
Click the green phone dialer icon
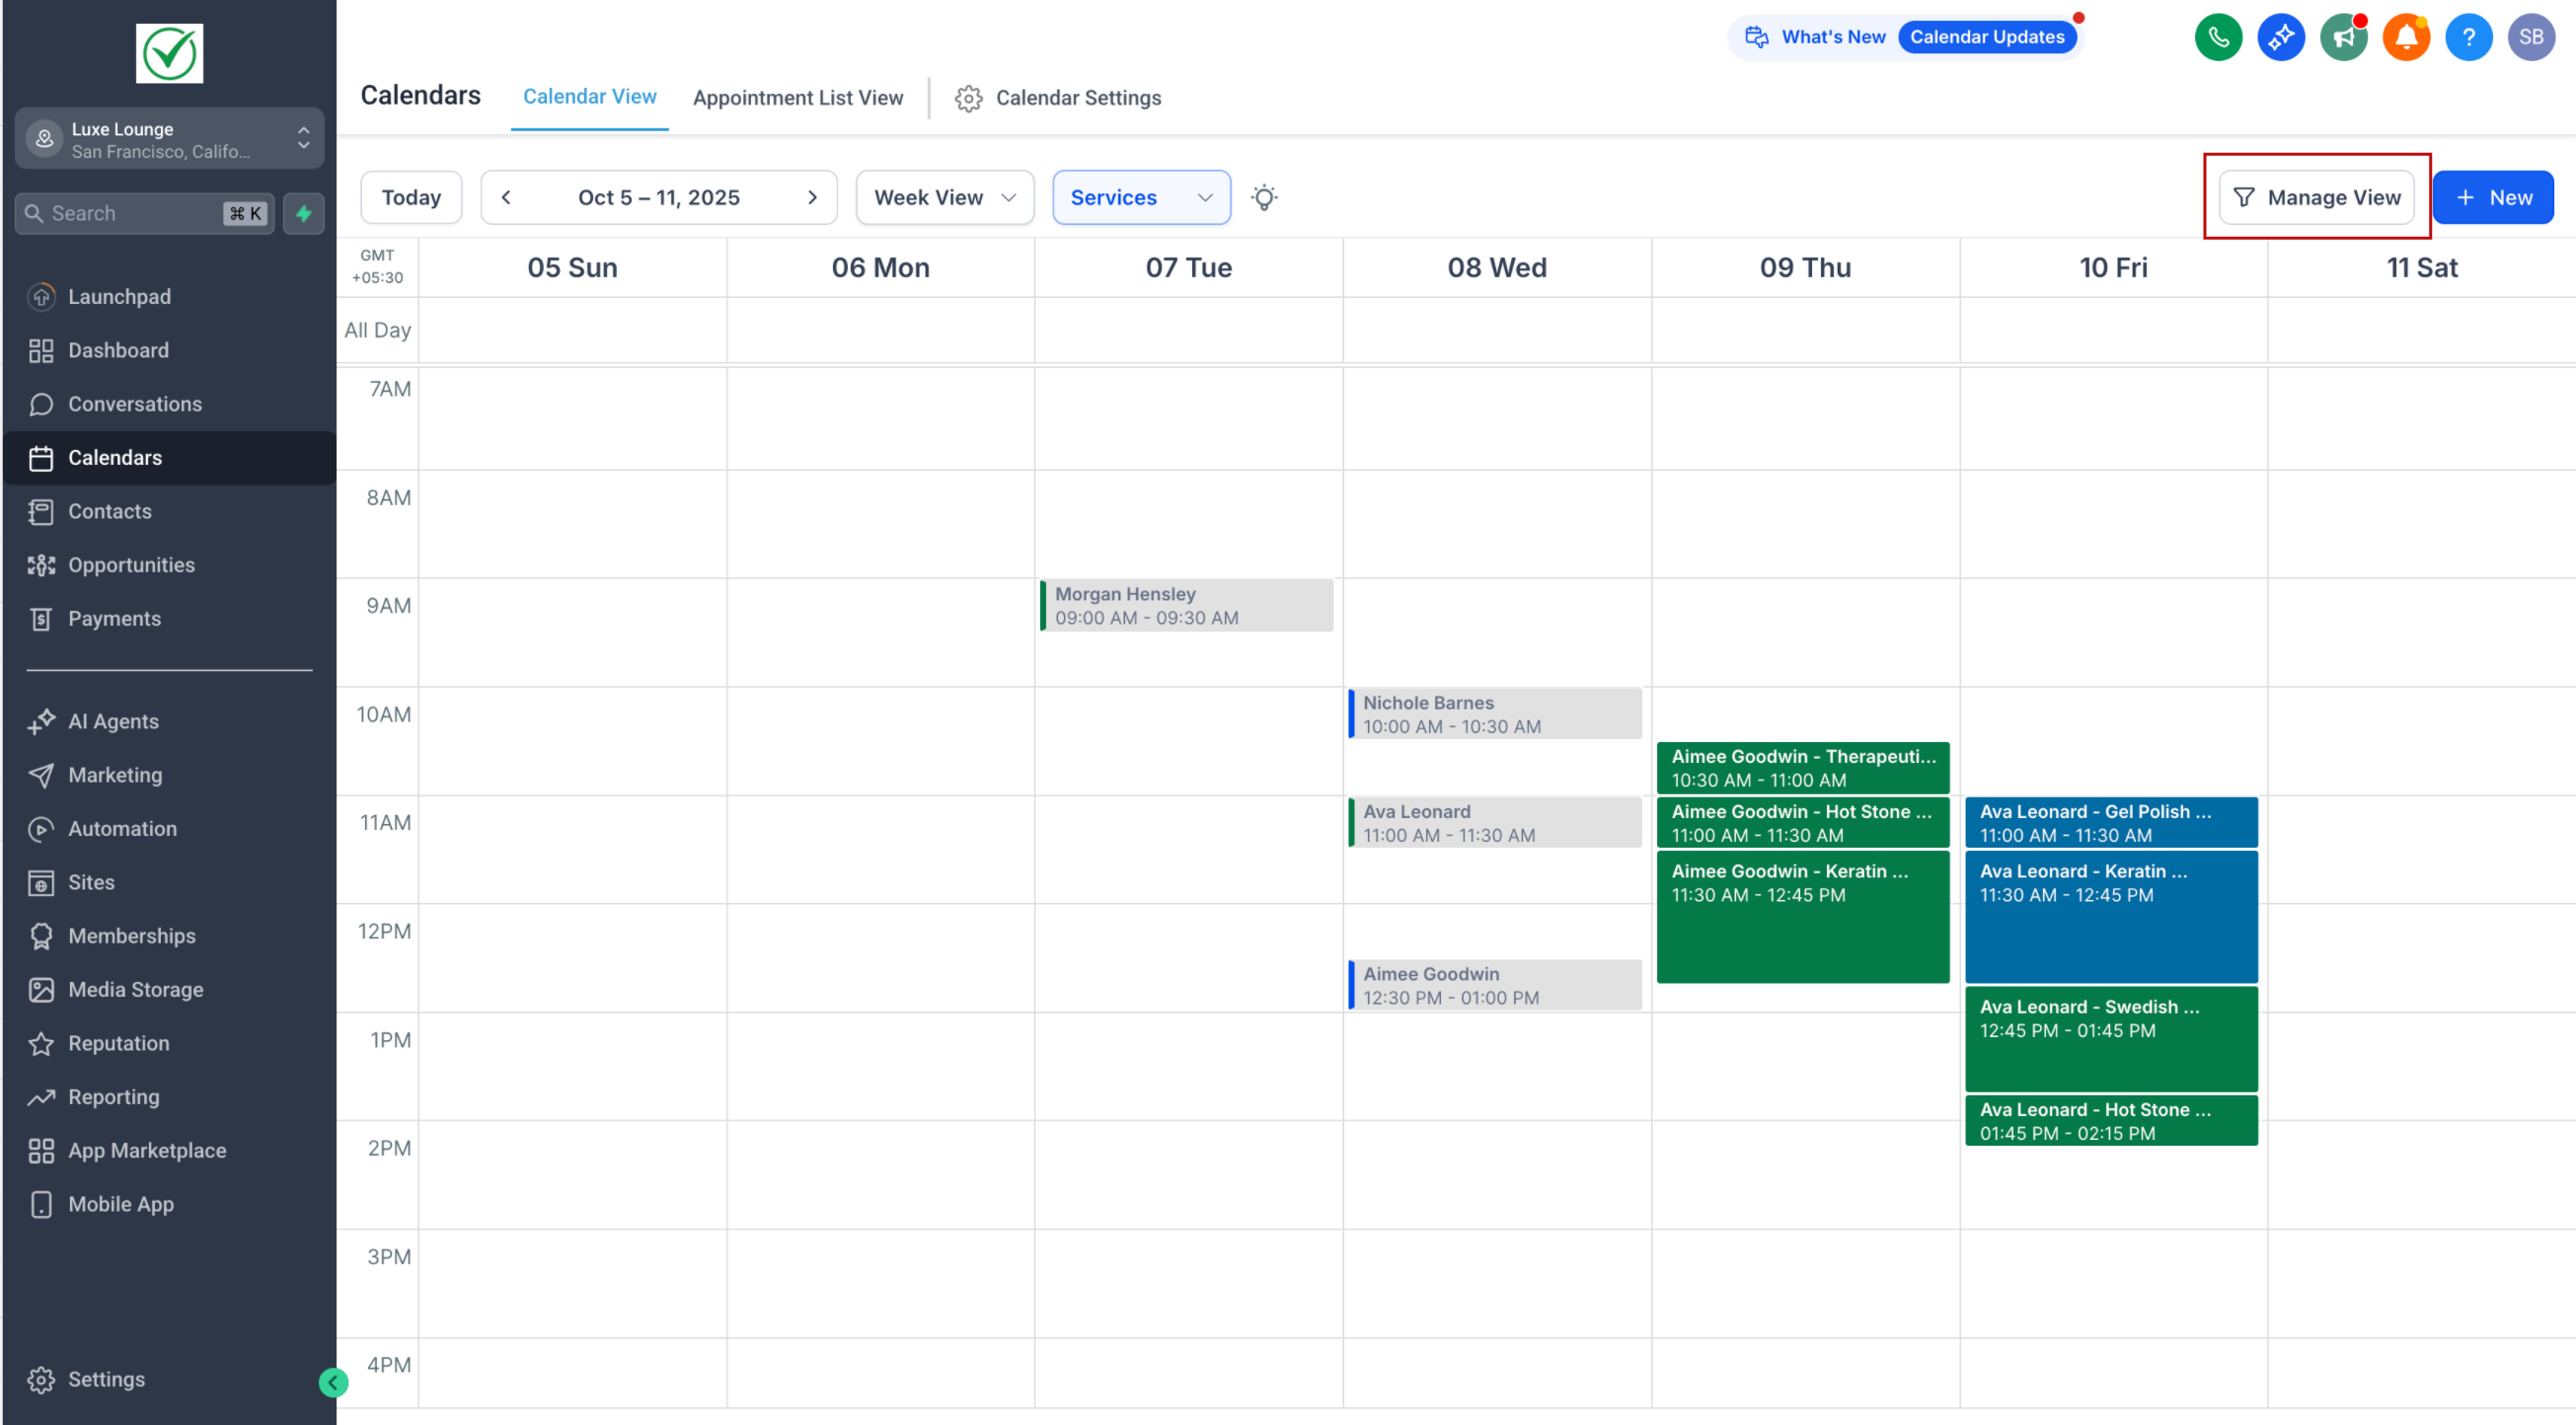coord(2217,38)
